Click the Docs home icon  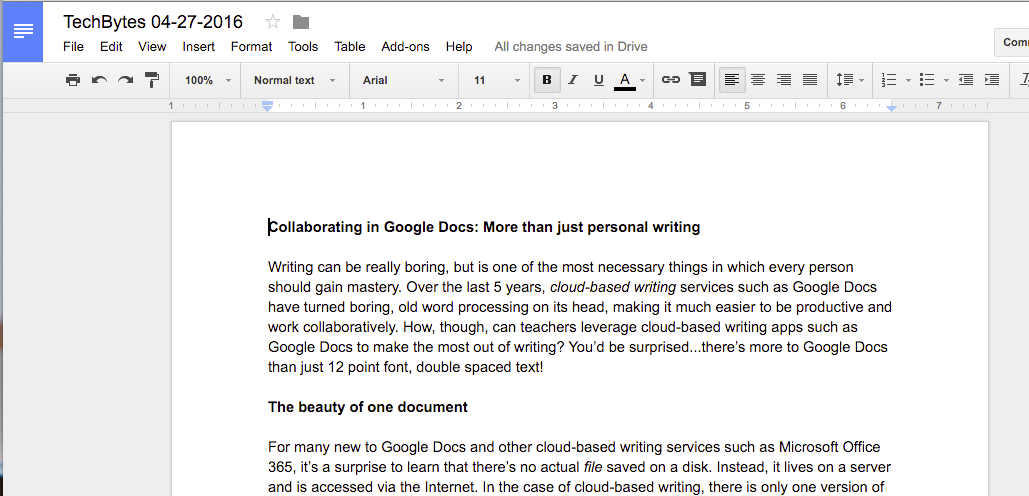pos(23,32)
